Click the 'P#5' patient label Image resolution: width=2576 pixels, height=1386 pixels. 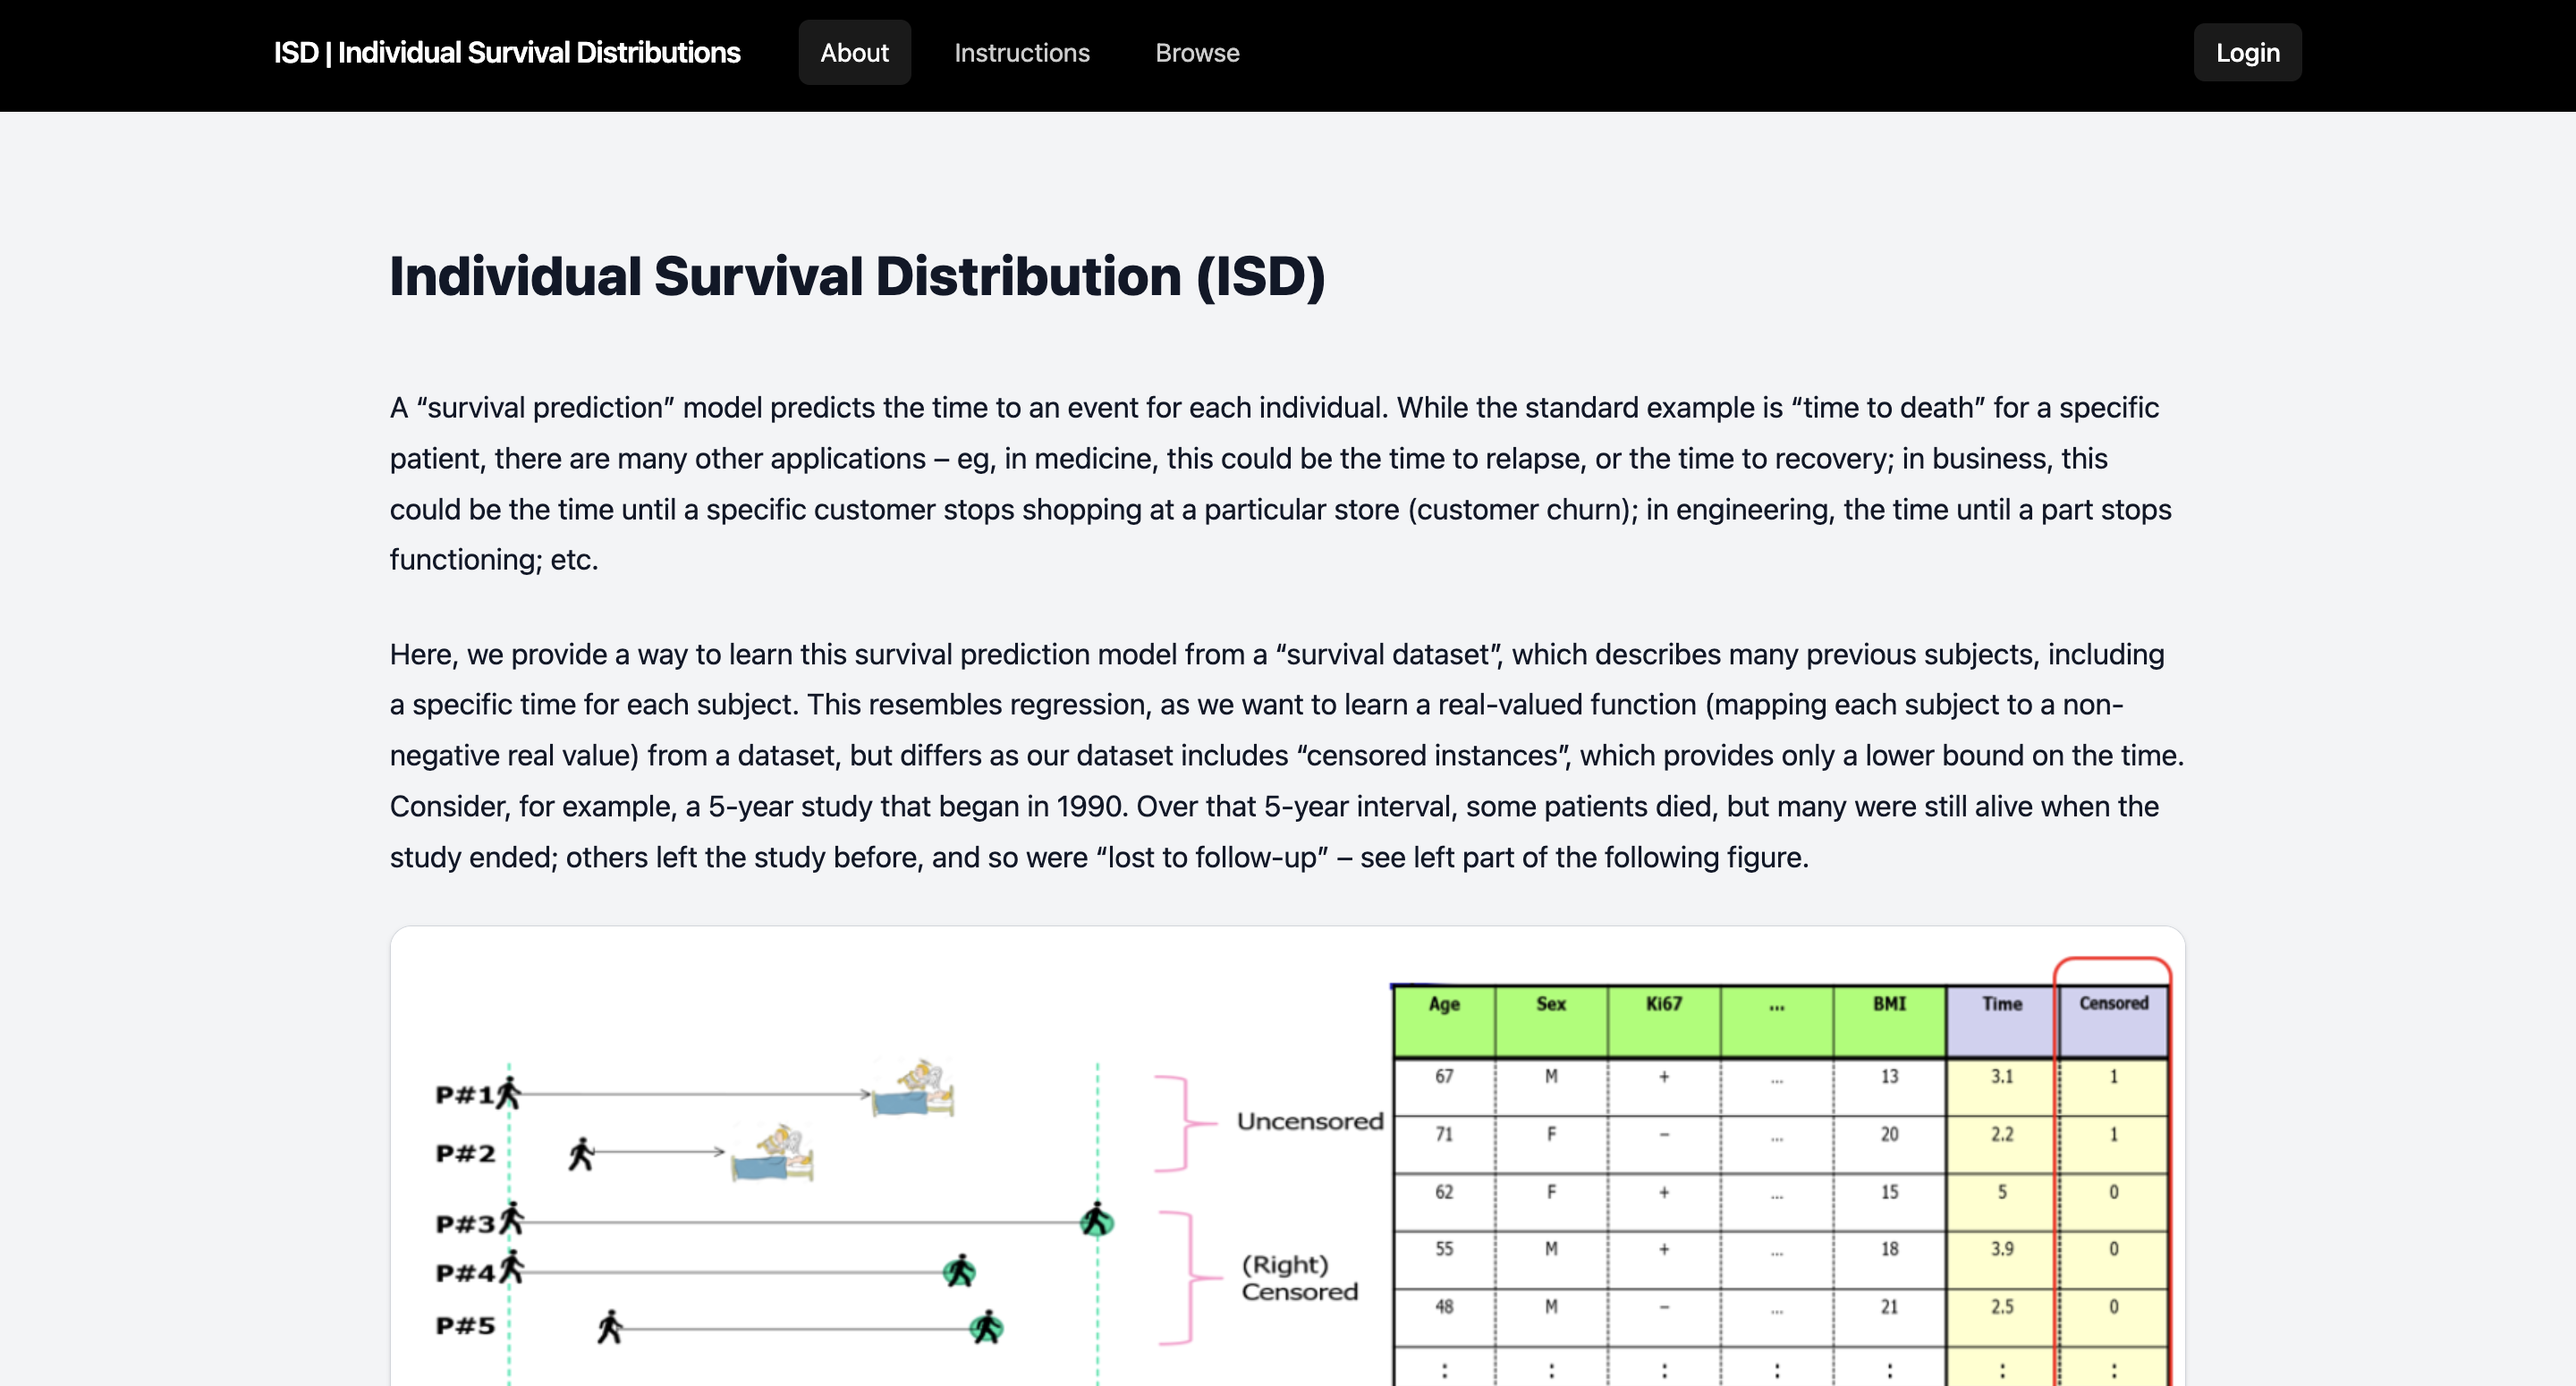click(x=465, y=1326)
